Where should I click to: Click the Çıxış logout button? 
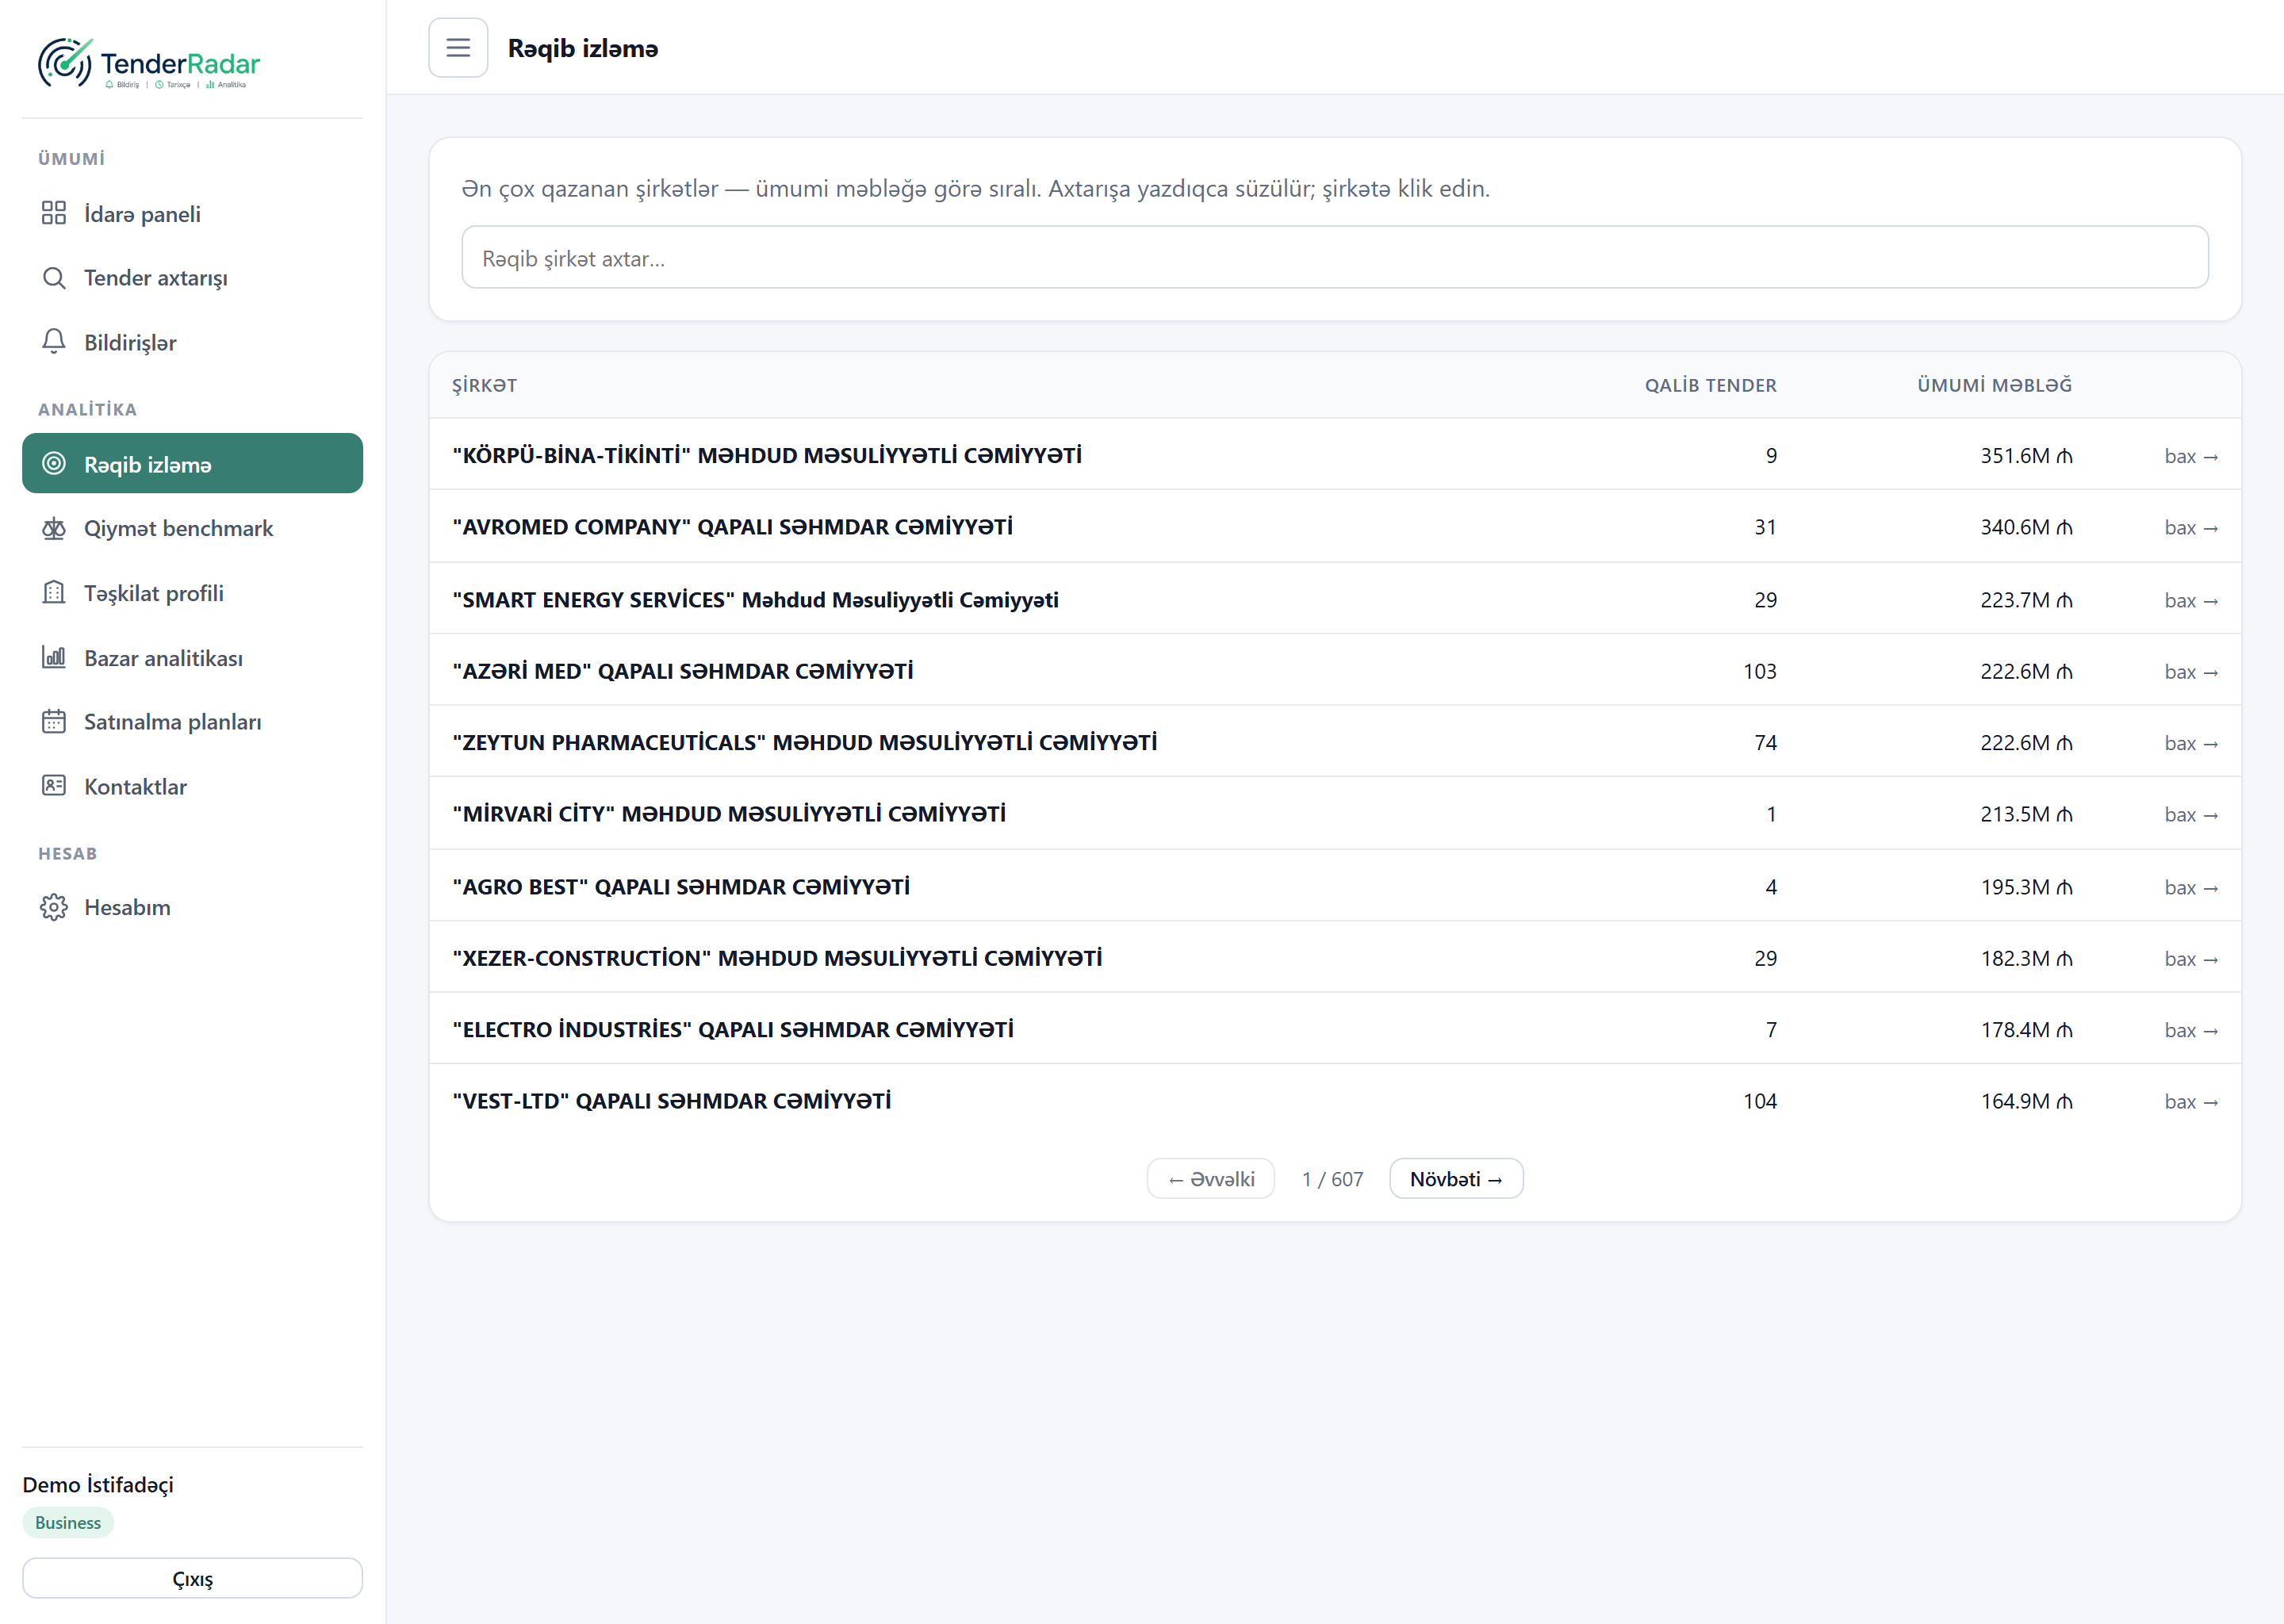192,1578
